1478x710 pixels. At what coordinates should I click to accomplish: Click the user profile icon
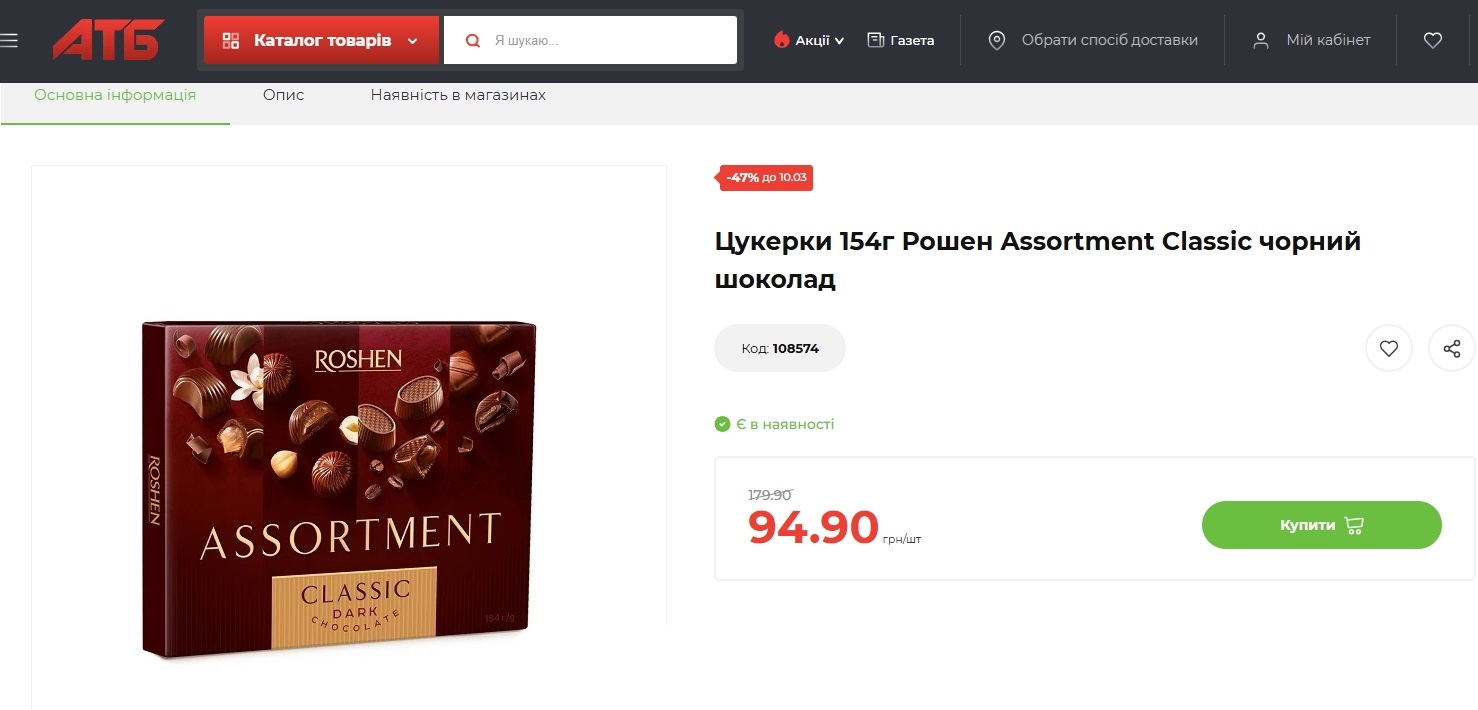[1262, 40]
